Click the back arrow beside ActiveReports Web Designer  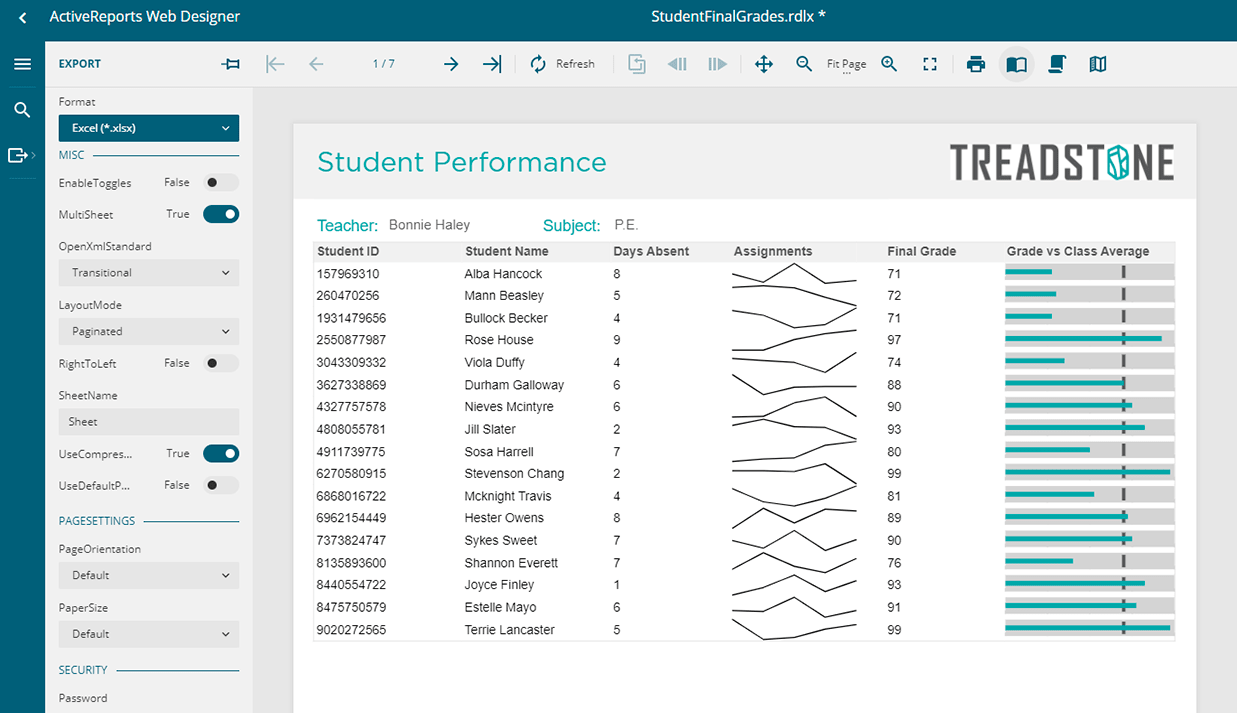pyautogui.click(x=23, y=18)
